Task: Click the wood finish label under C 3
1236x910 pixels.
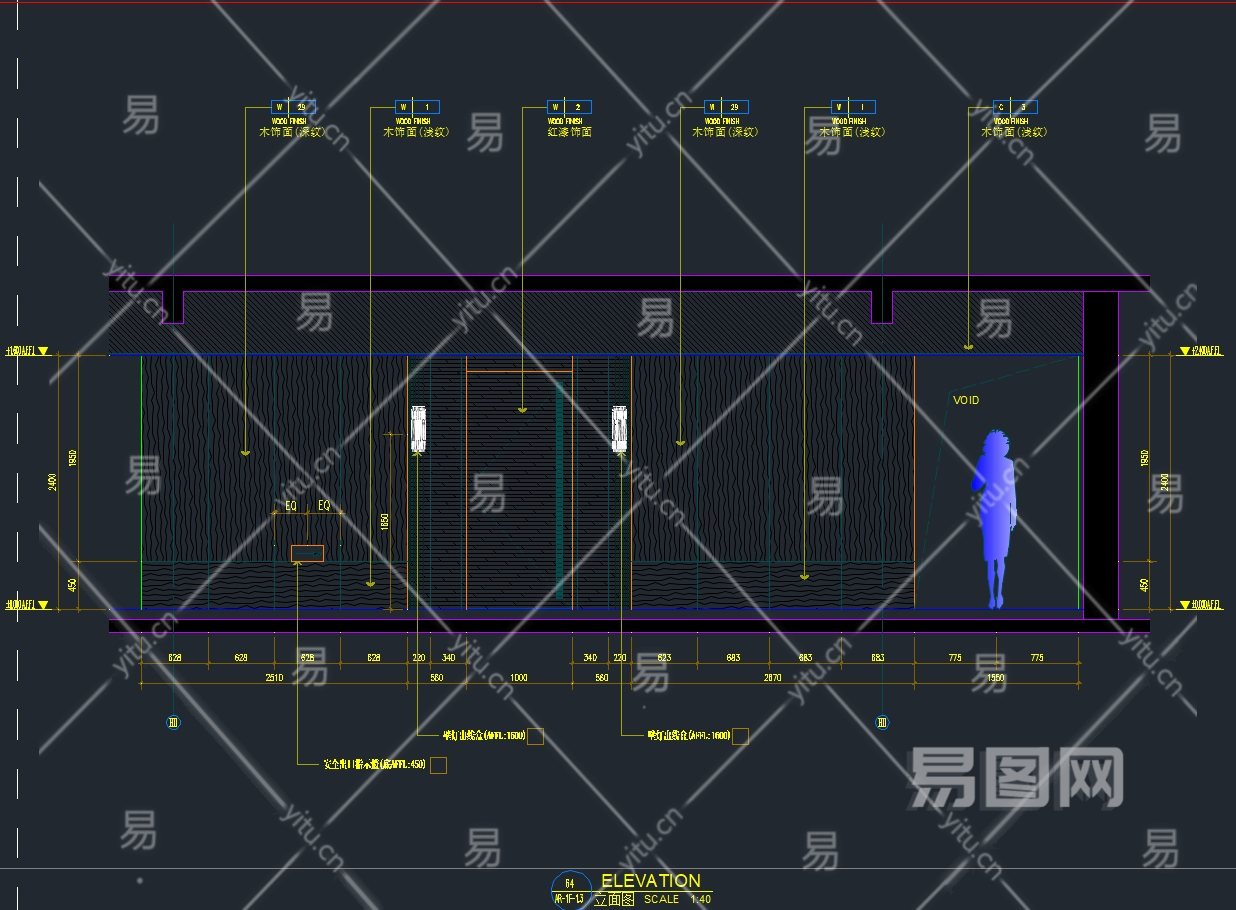Action: click(1014, 131)
